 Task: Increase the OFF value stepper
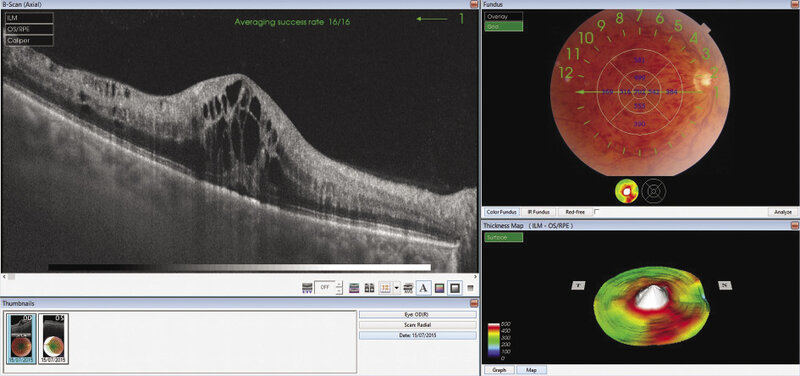pyautogui.click(x=340, y=285)
